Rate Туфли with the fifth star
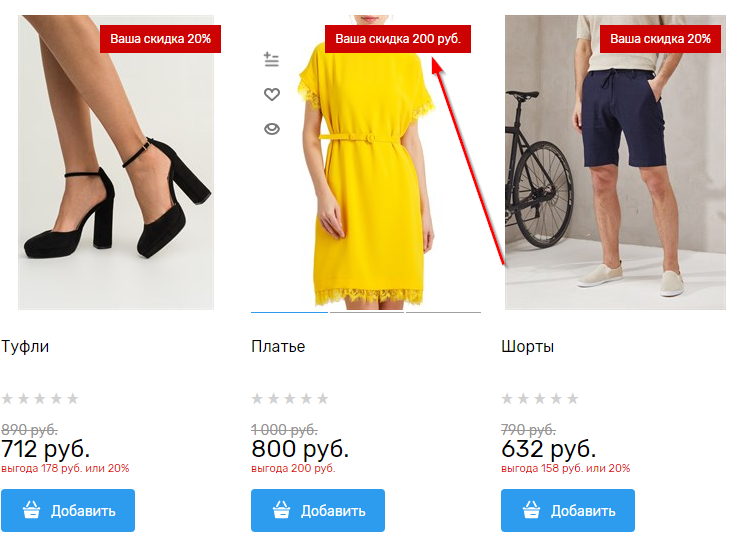The image size is (740, 557). (x=72, y=398)
